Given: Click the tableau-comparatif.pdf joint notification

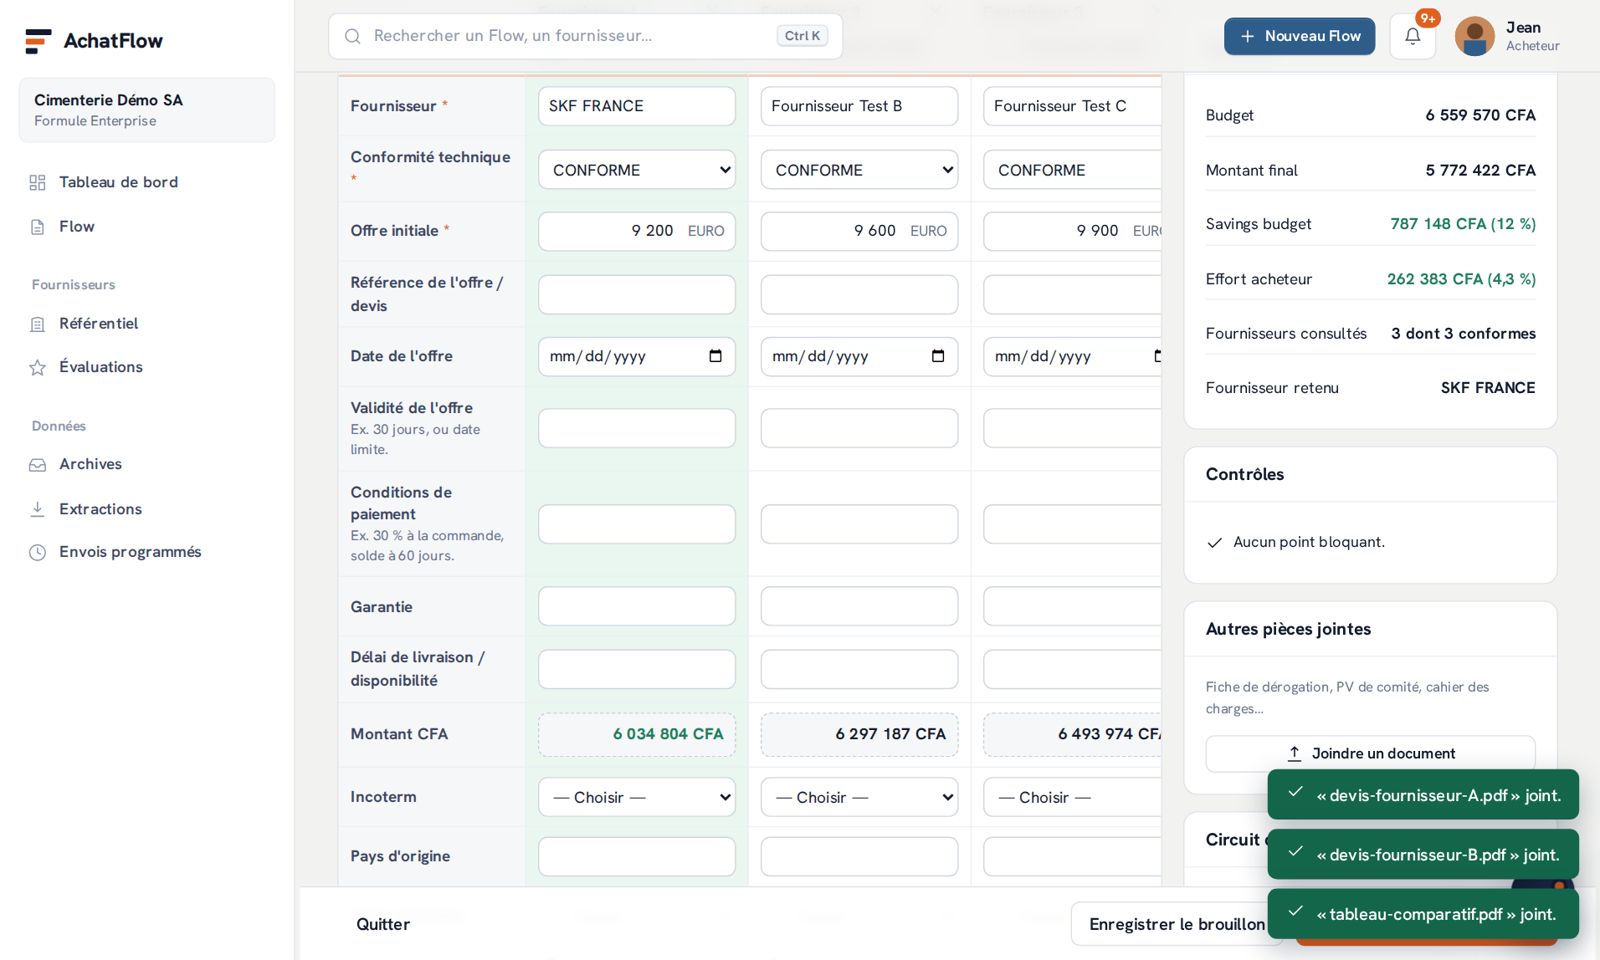Looking at the screenshot, I should pos(1423,914).
